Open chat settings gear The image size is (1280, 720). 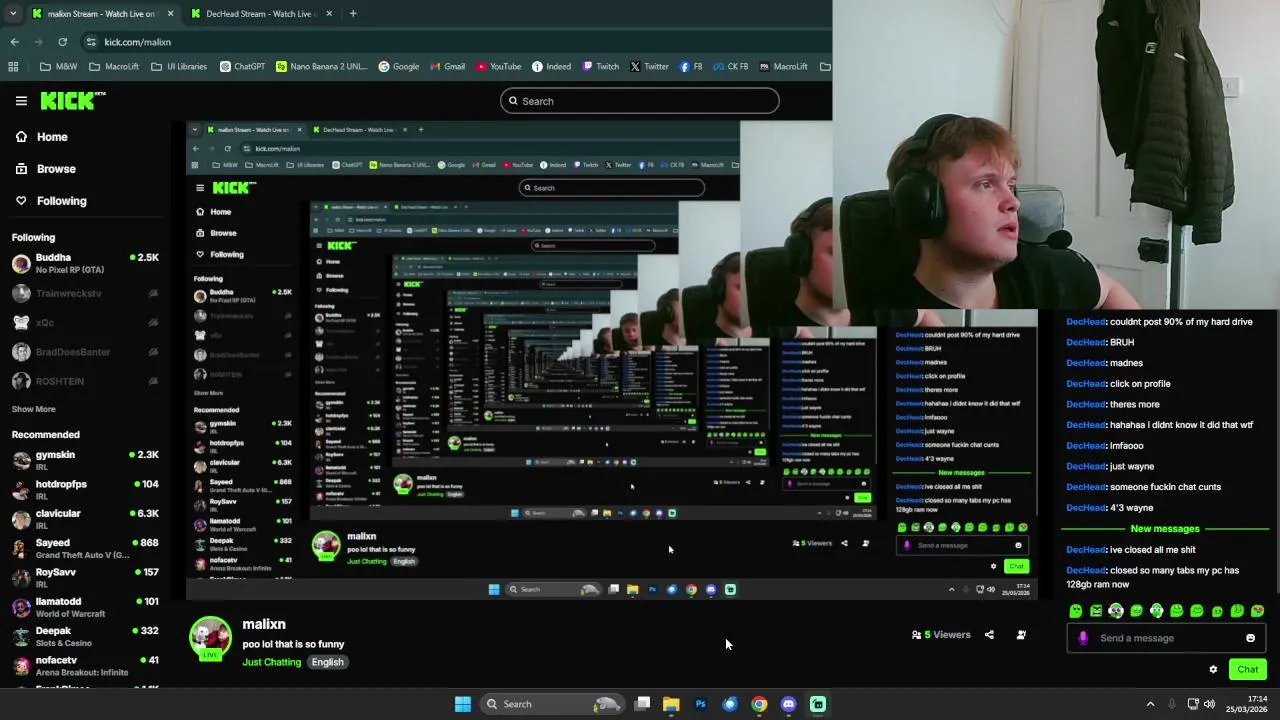(x=1213, y=670)
